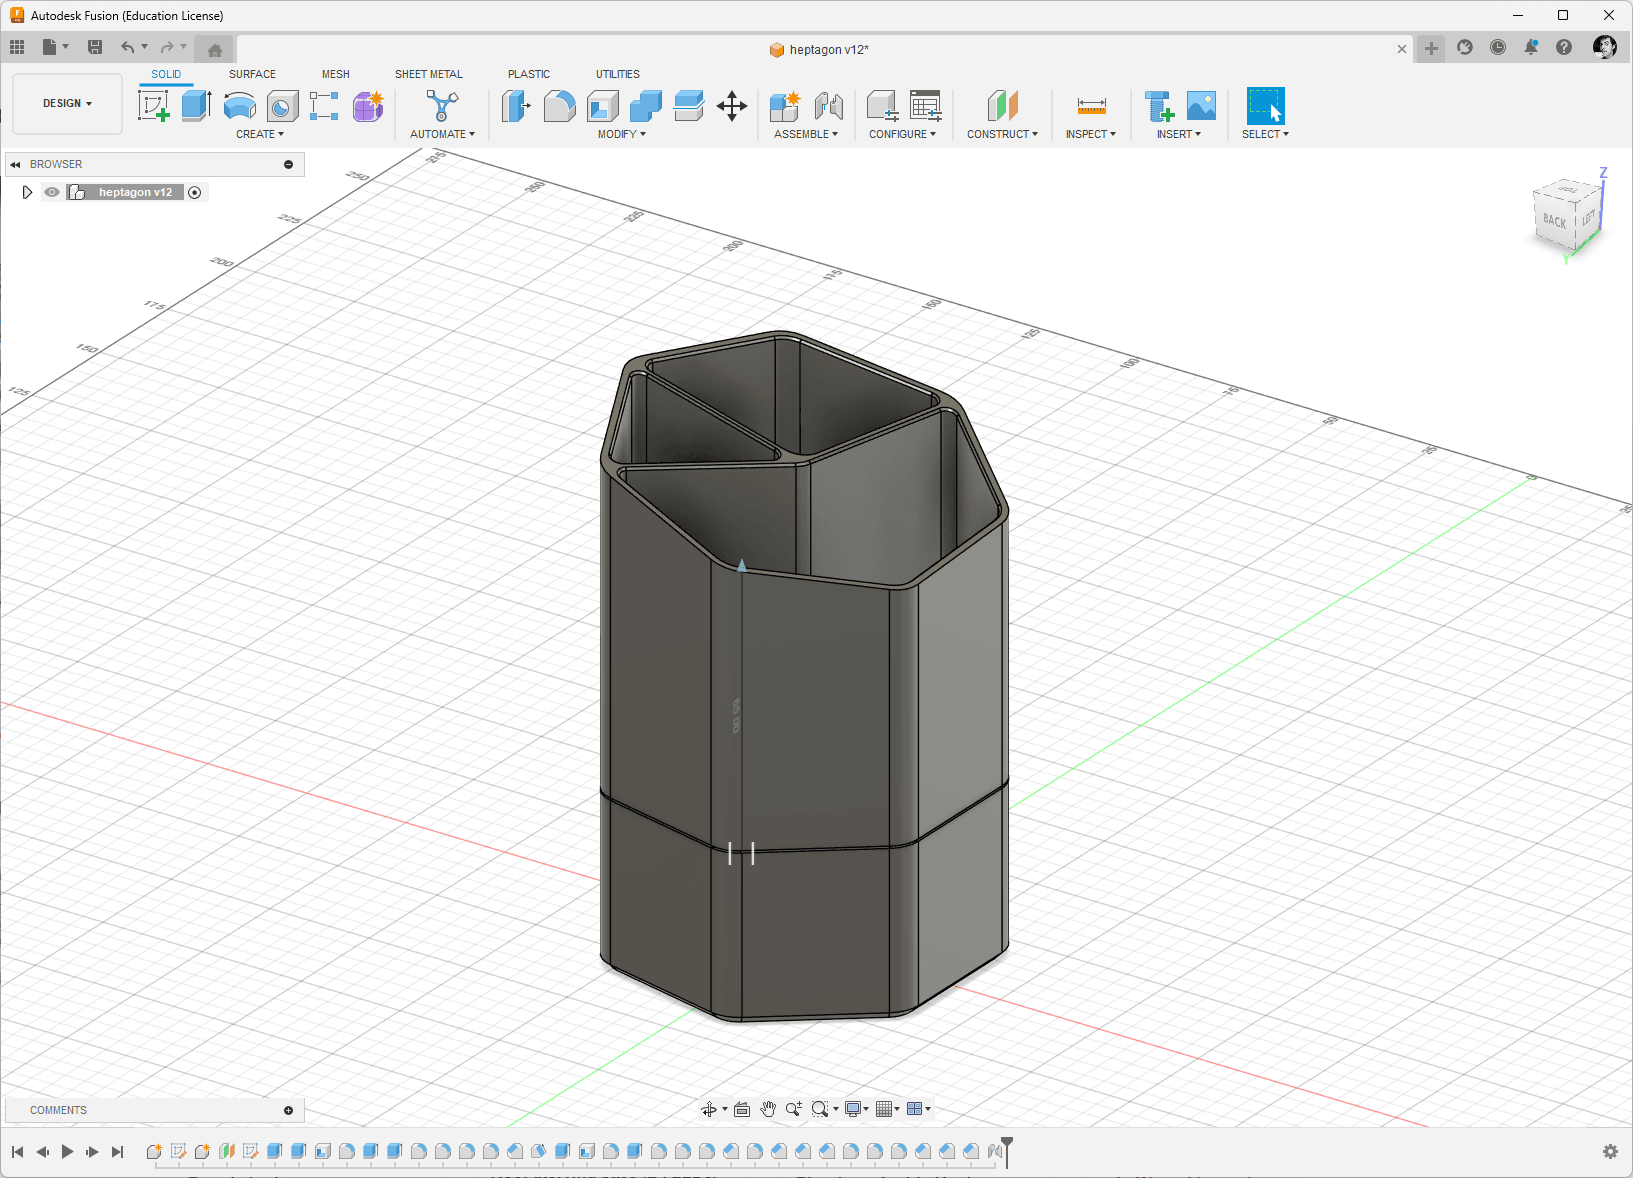Open timeline settings gear
The height and width of the screenshot is (1178, 1633).
click(x=1610, y=1152)
